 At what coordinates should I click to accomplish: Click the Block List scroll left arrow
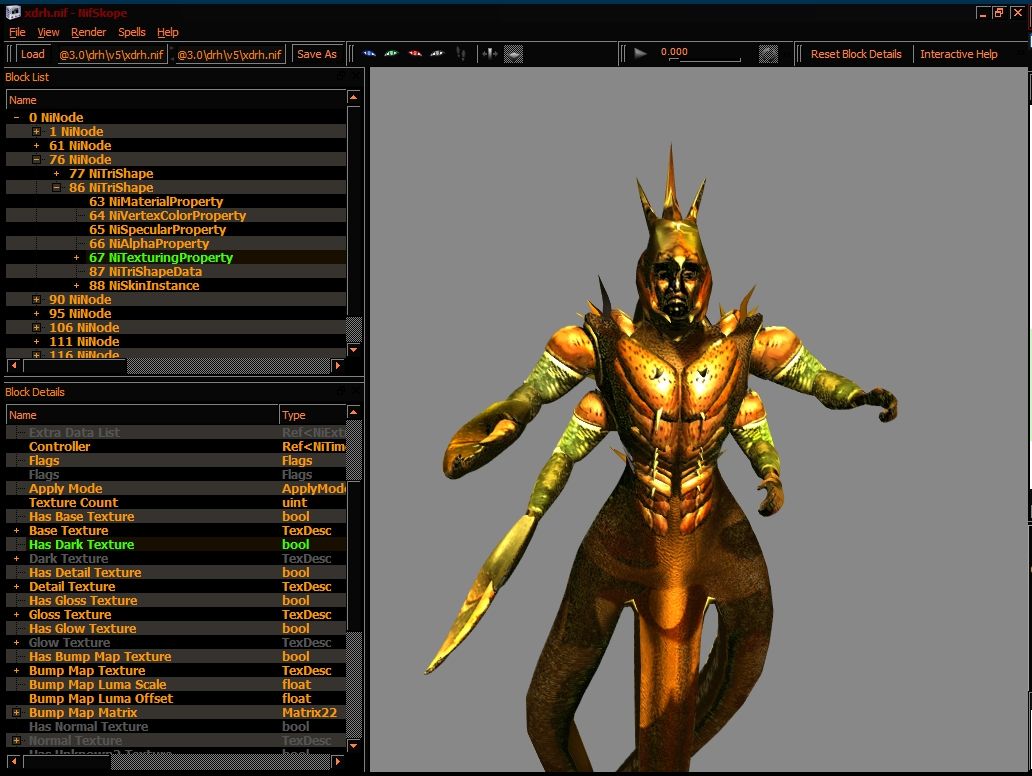click(x=14, y=365)
